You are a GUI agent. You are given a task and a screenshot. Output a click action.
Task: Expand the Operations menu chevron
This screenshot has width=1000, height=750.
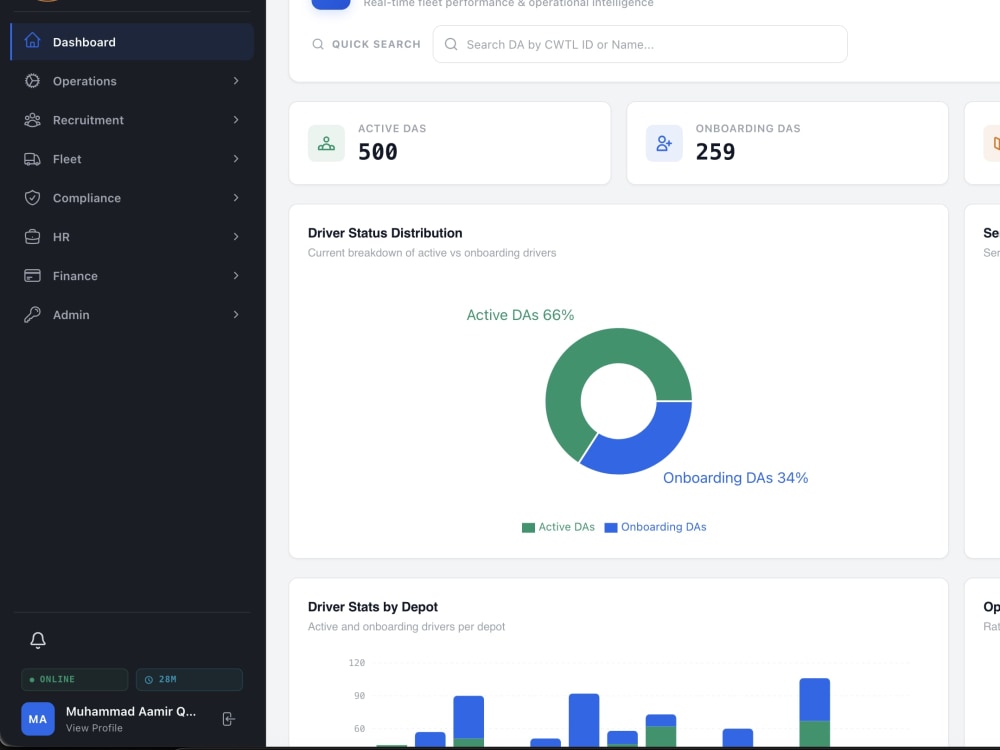click(x=236, y=80)
